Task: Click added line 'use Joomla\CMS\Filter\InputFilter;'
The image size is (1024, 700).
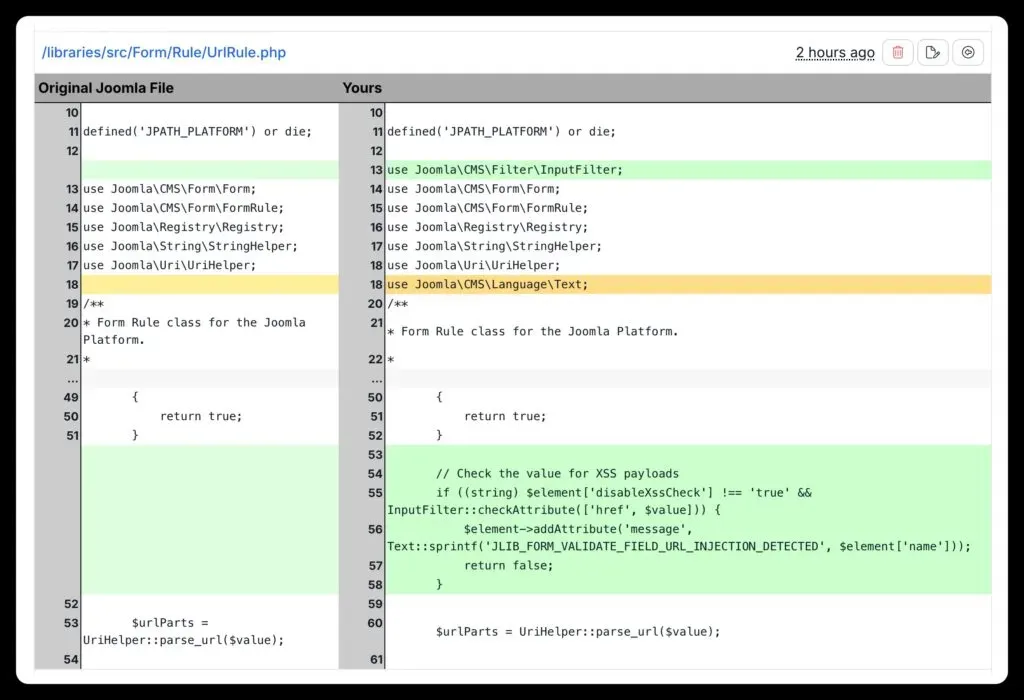Action: pos(505,170)
